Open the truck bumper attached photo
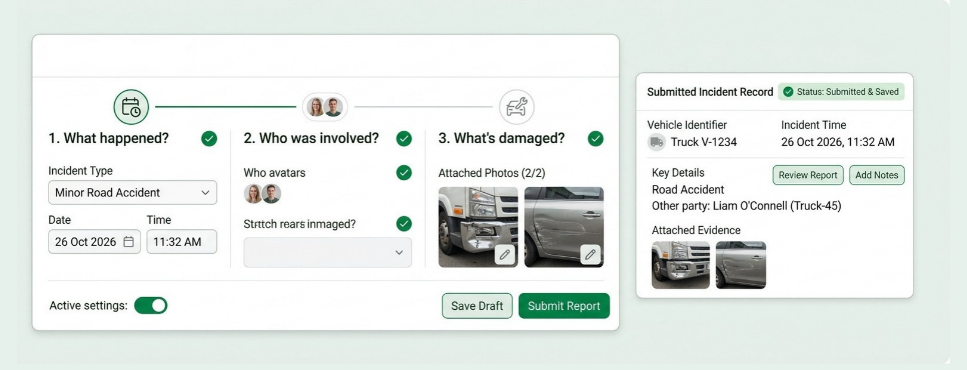The height and width of the screenshot is (370, 967). point(479,227)
